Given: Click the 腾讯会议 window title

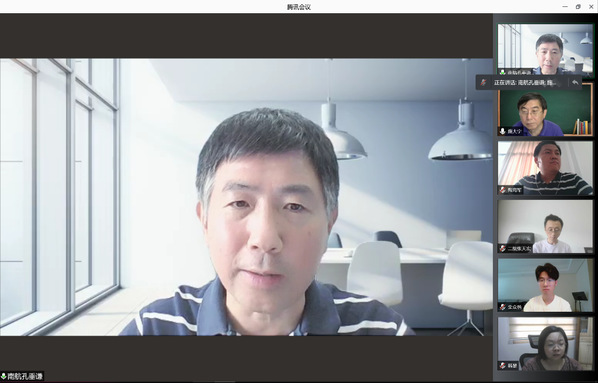Looking at the screenshot, I should click(299, 7).
